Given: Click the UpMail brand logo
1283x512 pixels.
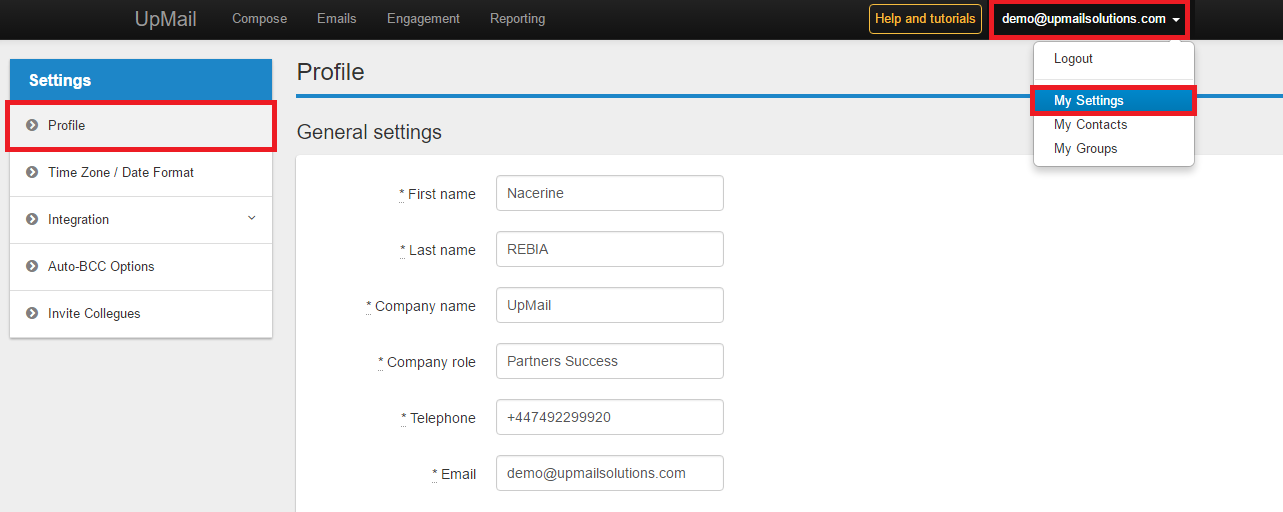Looking at the screenshot, I should (x=165, y=19).
